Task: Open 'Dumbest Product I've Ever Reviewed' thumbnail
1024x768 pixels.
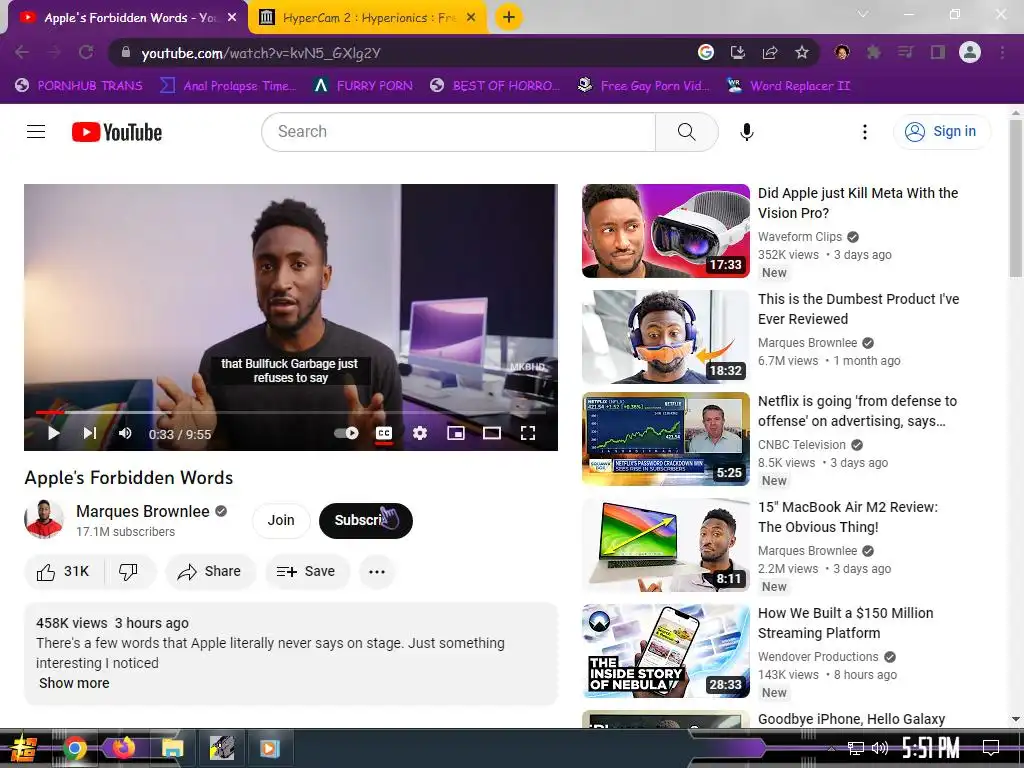Action: coord(665,336)
